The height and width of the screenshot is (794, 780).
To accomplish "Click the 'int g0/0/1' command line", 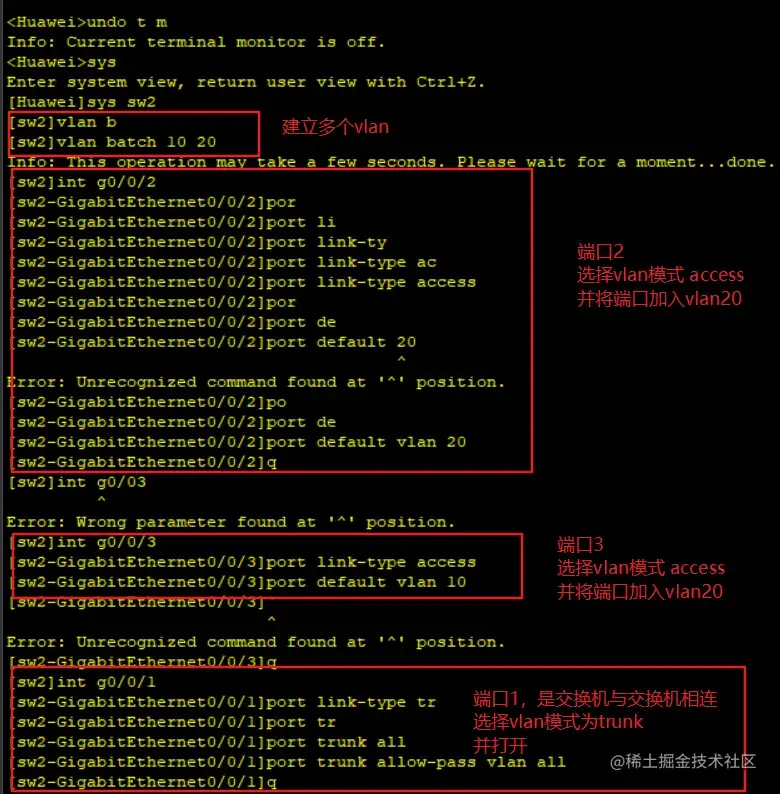I will [x=84, y=683].
